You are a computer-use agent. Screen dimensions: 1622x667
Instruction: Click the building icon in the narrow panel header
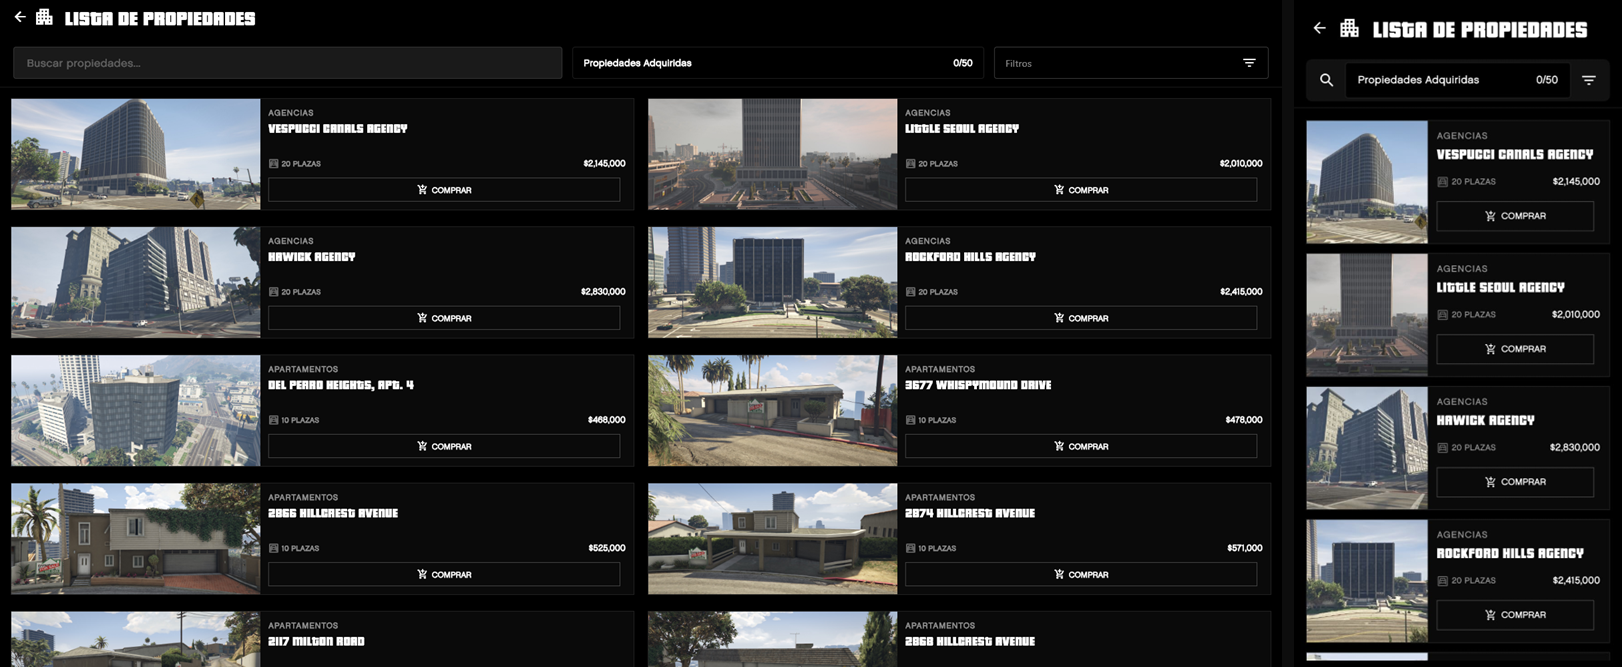click(1349, 28)
